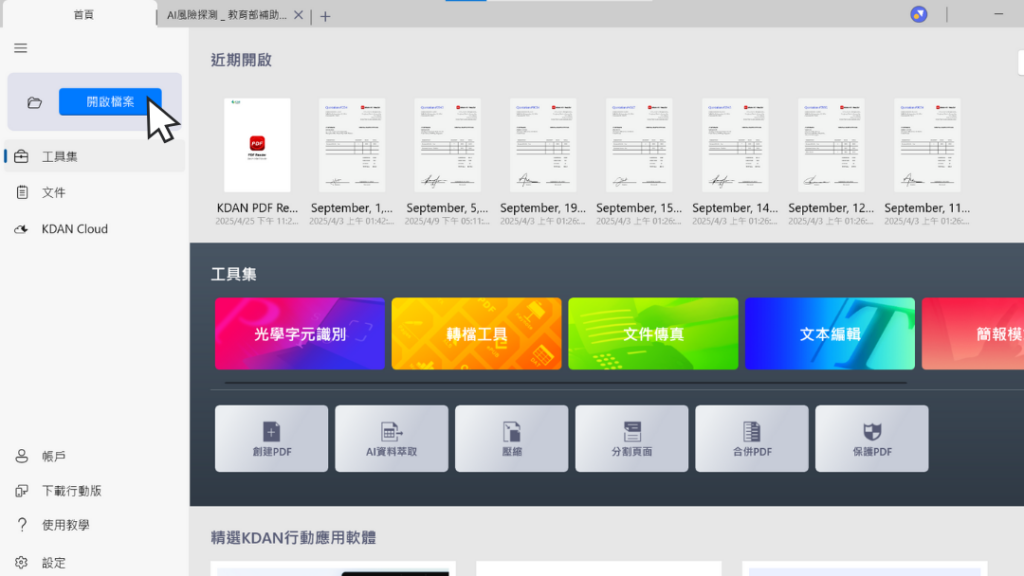Click the user avatar icon in title bar

coord(919,14)
